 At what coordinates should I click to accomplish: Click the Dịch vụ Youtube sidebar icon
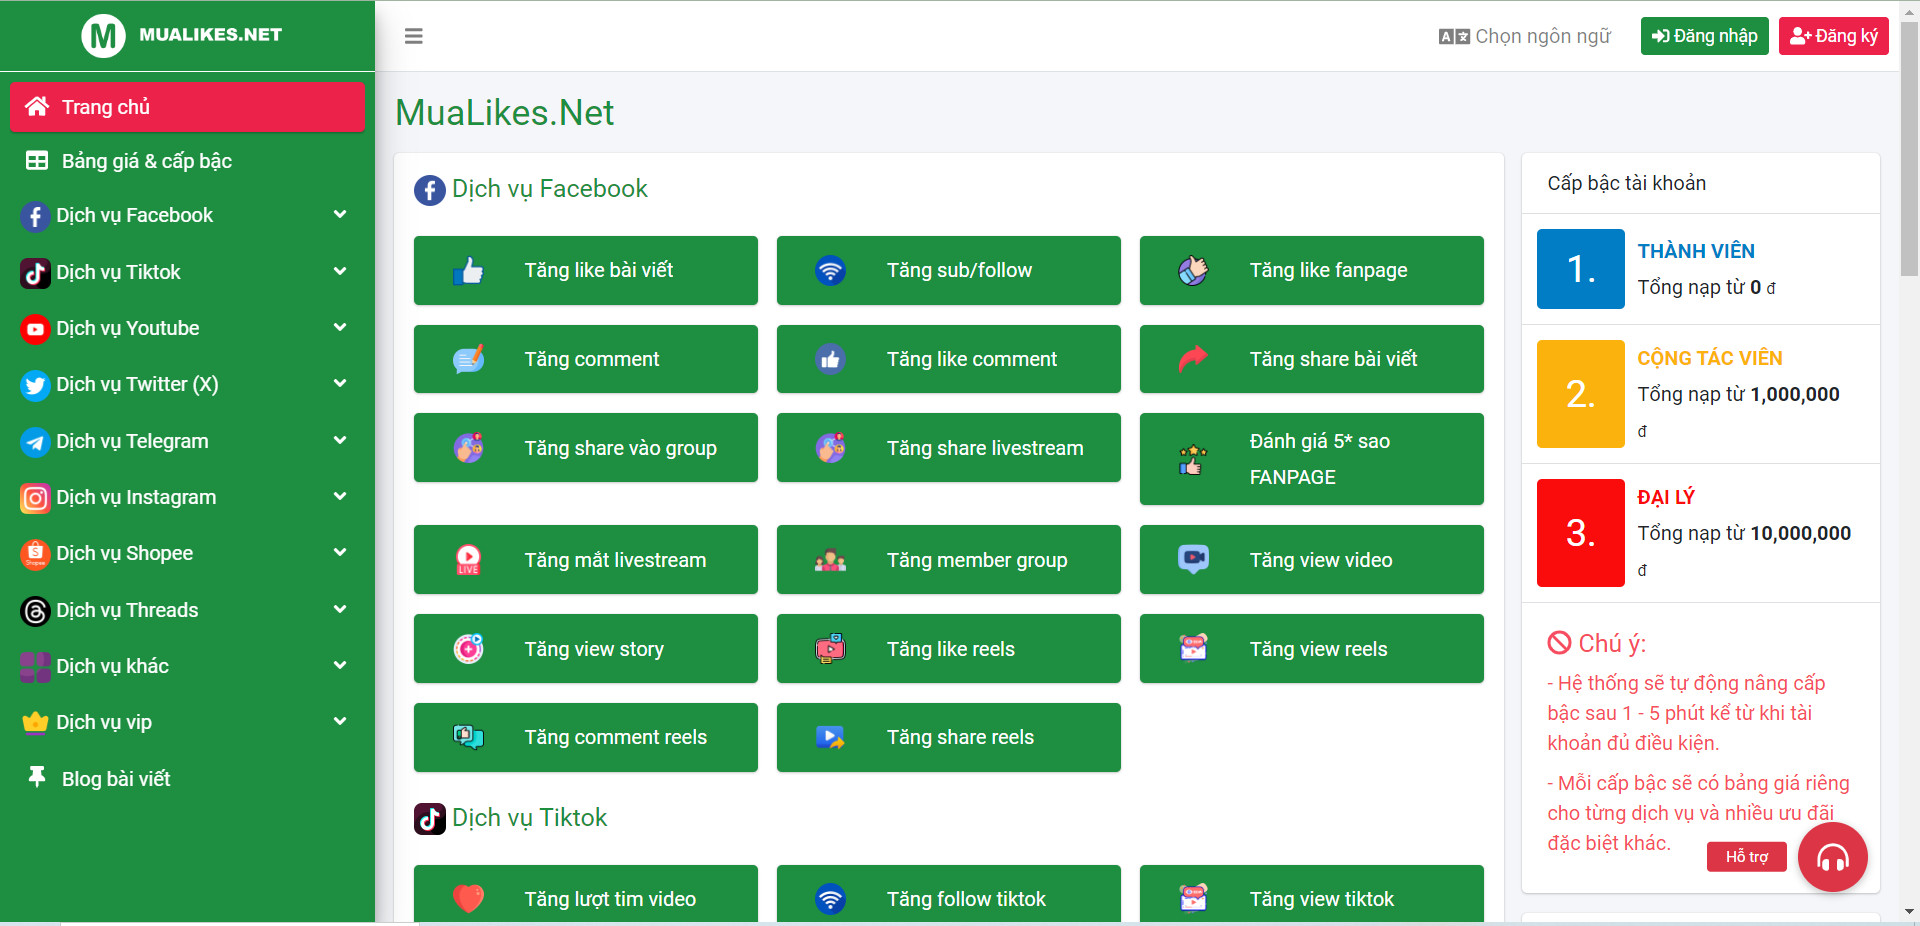[x=35, y=328]
